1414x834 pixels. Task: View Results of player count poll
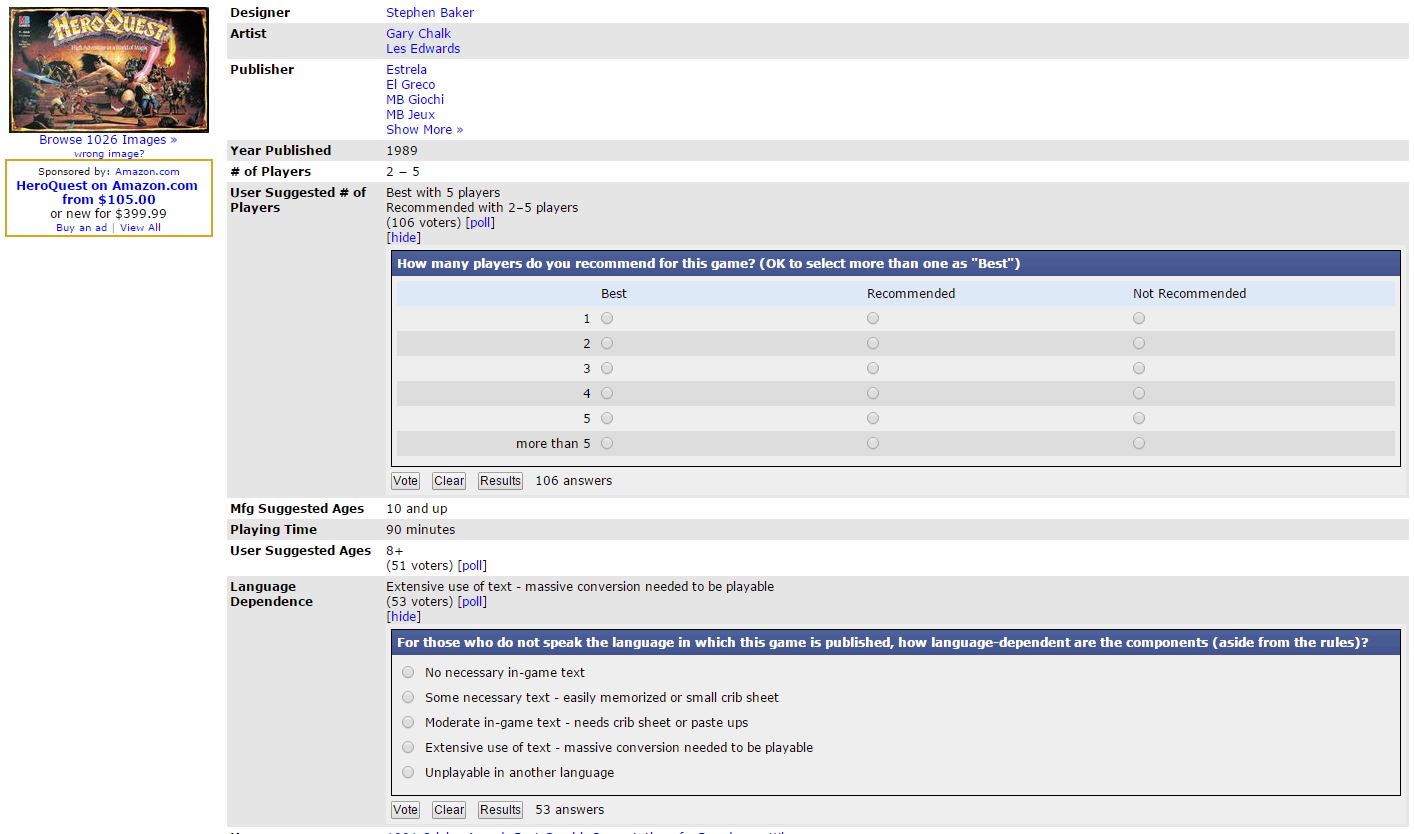500,481
